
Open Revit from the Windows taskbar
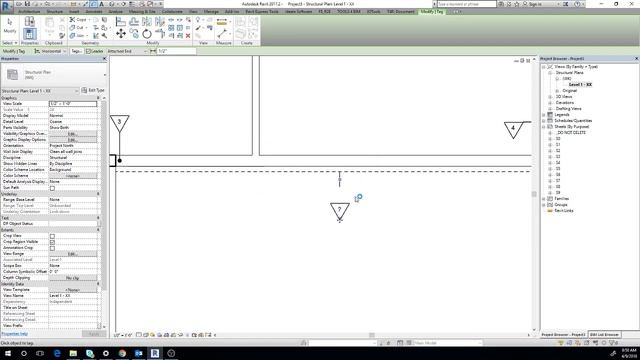point(155,353)
